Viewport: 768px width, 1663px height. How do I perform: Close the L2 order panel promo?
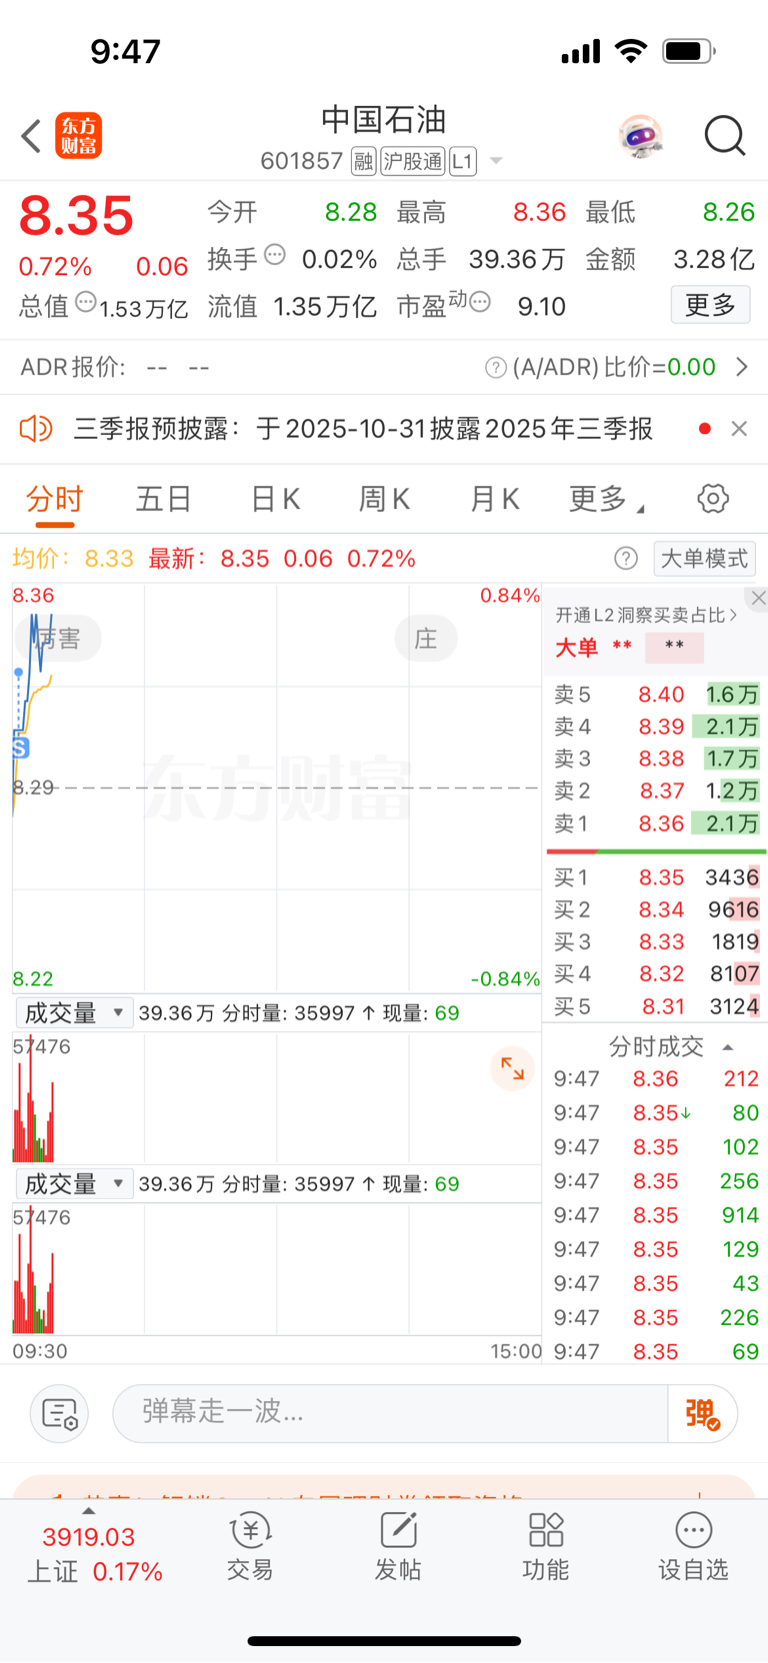(x=759, y=598)
